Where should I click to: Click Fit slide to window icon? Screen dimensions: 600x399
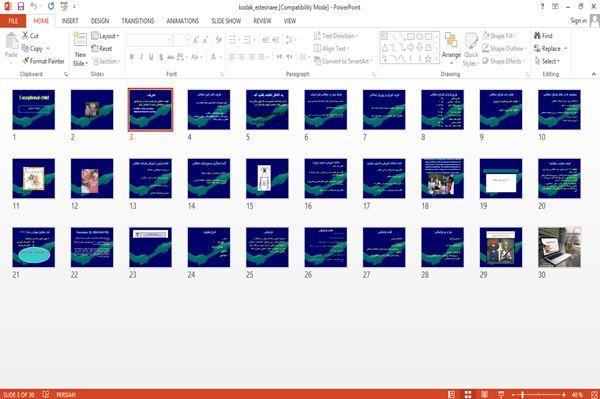click(x=594, y=394)
